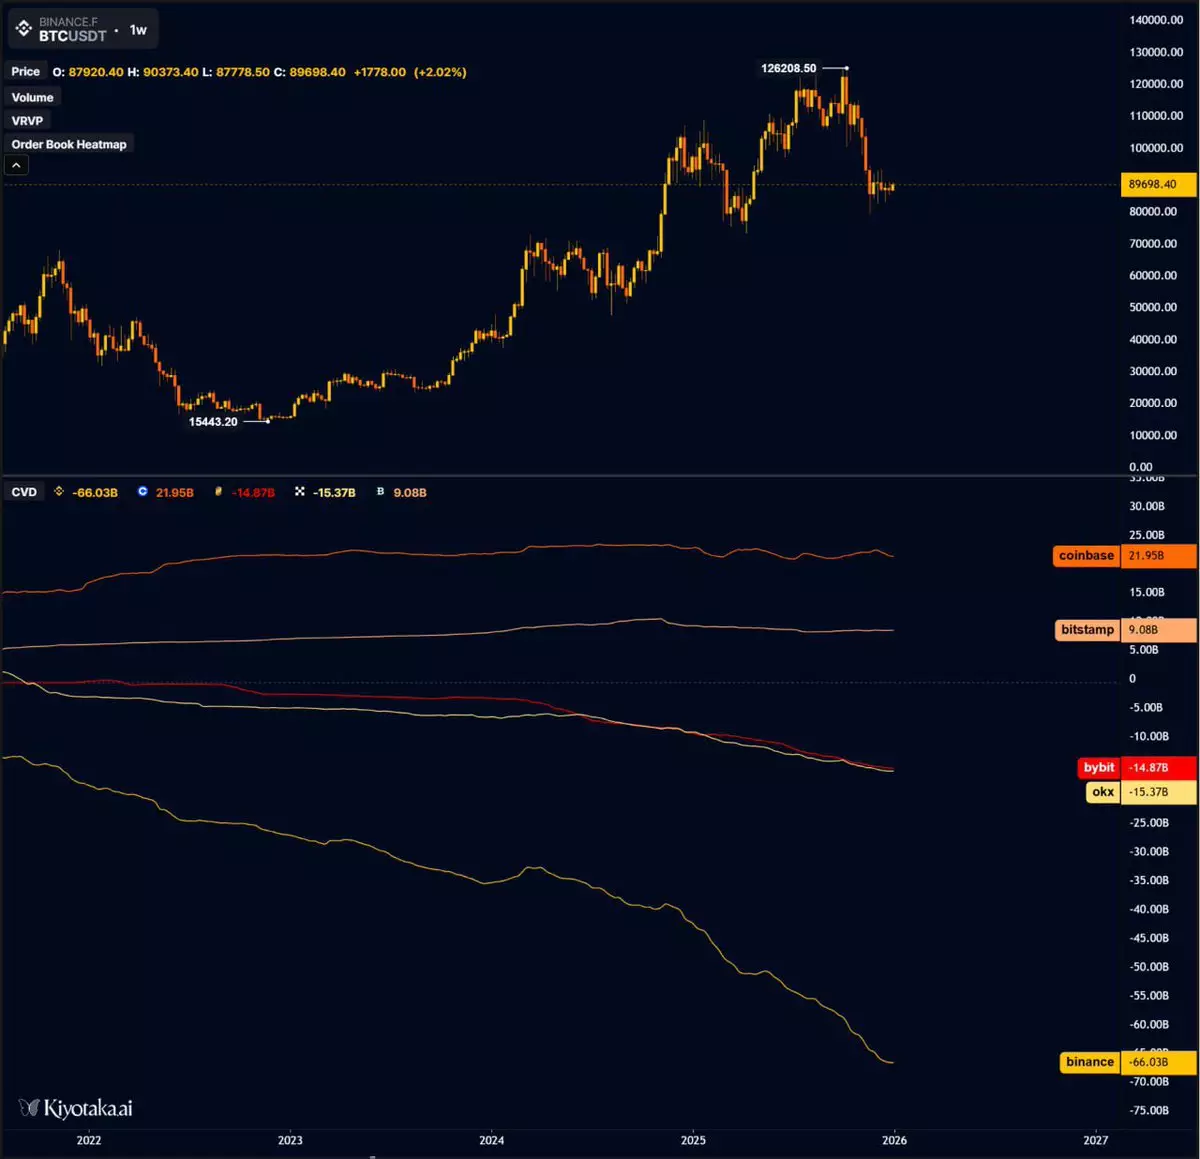Image resolution: width=1200 pixels, height=1159 pixels.
Task: Click the coinbase series label tag
Action: pyautogui.click(x=1086, y=556)
